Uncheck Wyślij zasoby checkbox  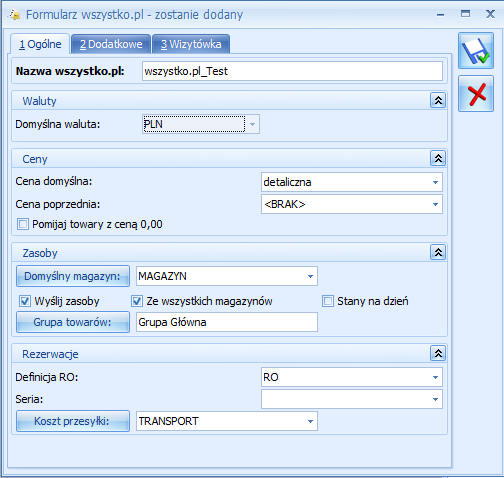click(25, 301)
